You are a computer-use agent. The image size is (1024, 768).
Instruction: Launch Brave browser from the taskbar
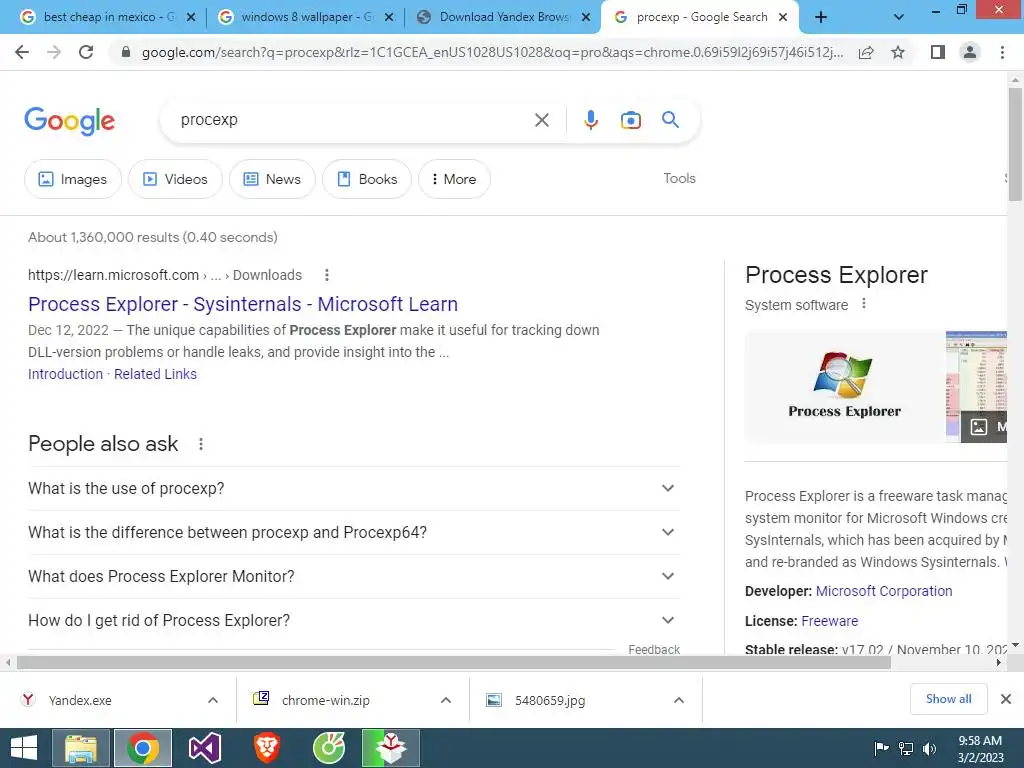(266, 748)
